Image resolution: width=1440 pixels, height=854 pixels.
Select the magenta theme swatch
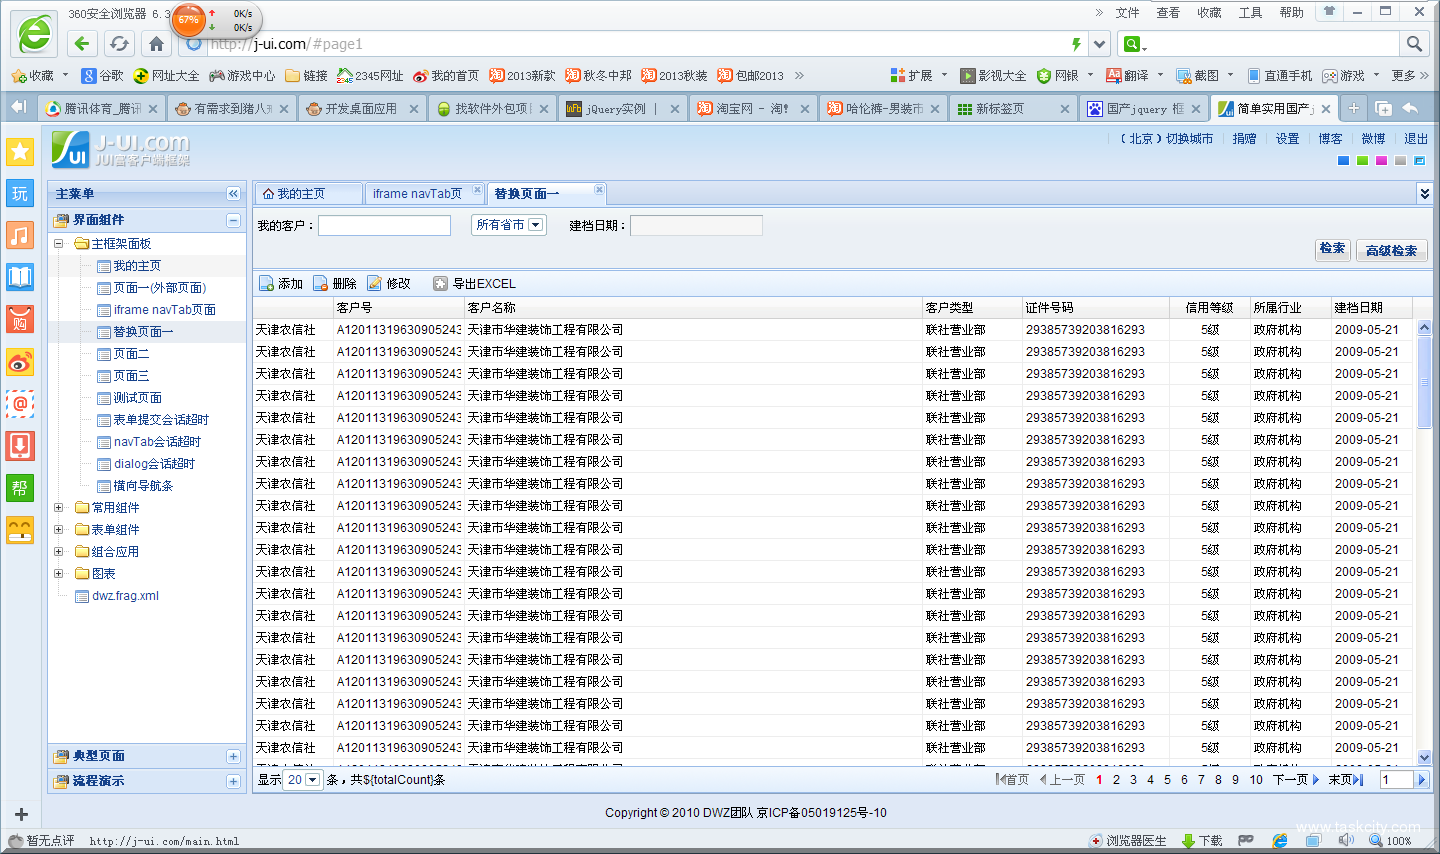(1381, 161)
